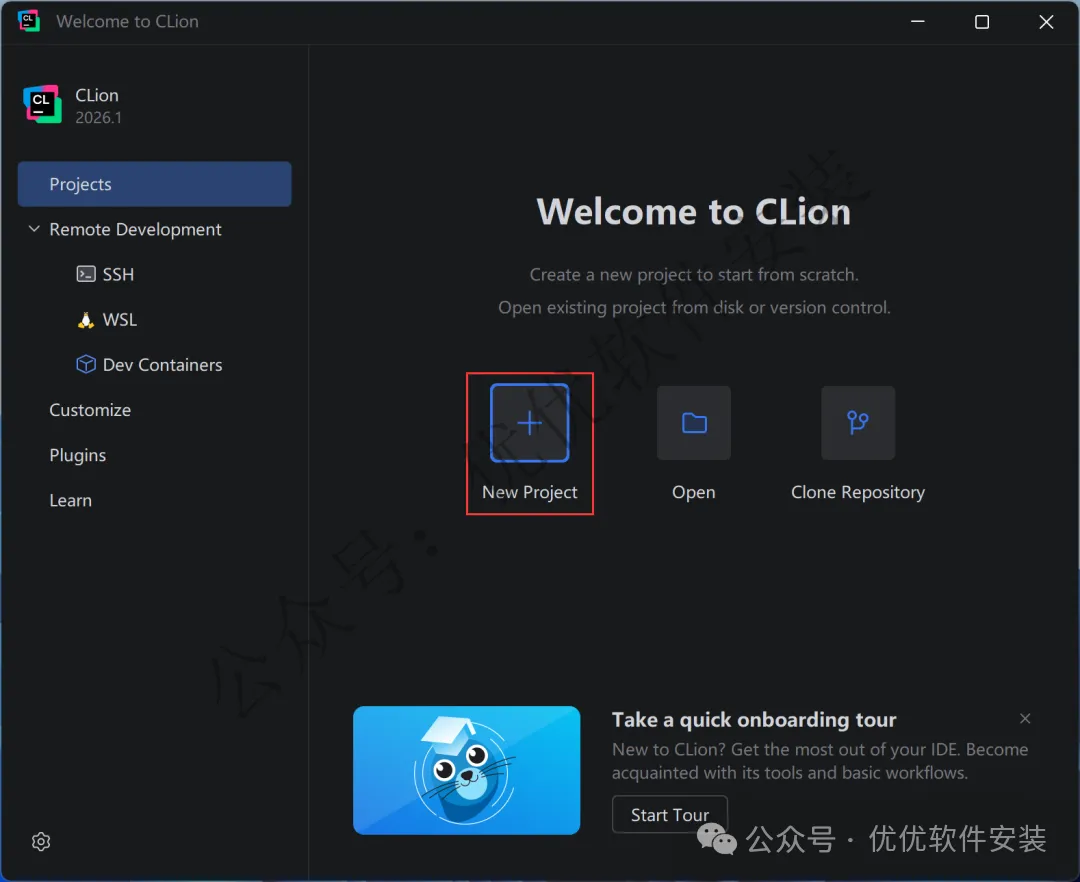Select the SSH terminal icon
Image resolution: width=1080 pixels, height=882 pixels.
[85, 274]
